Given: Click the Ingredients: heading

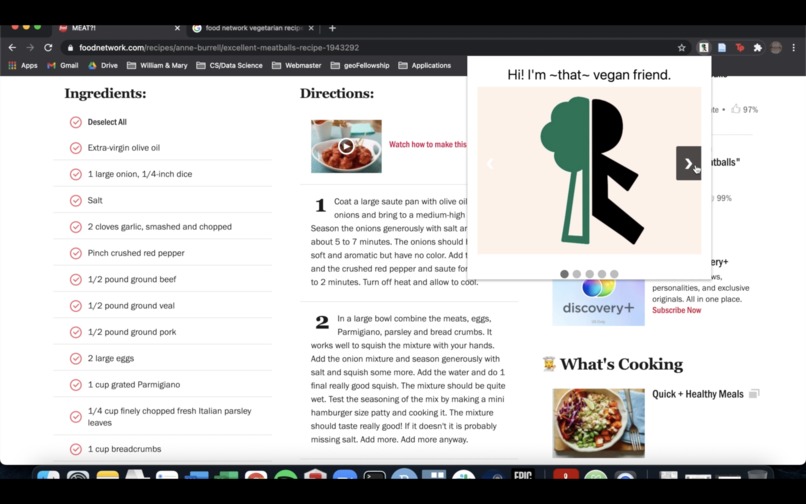Looking at the screenshot, I should pyautogui.click(x=105, y=94).
